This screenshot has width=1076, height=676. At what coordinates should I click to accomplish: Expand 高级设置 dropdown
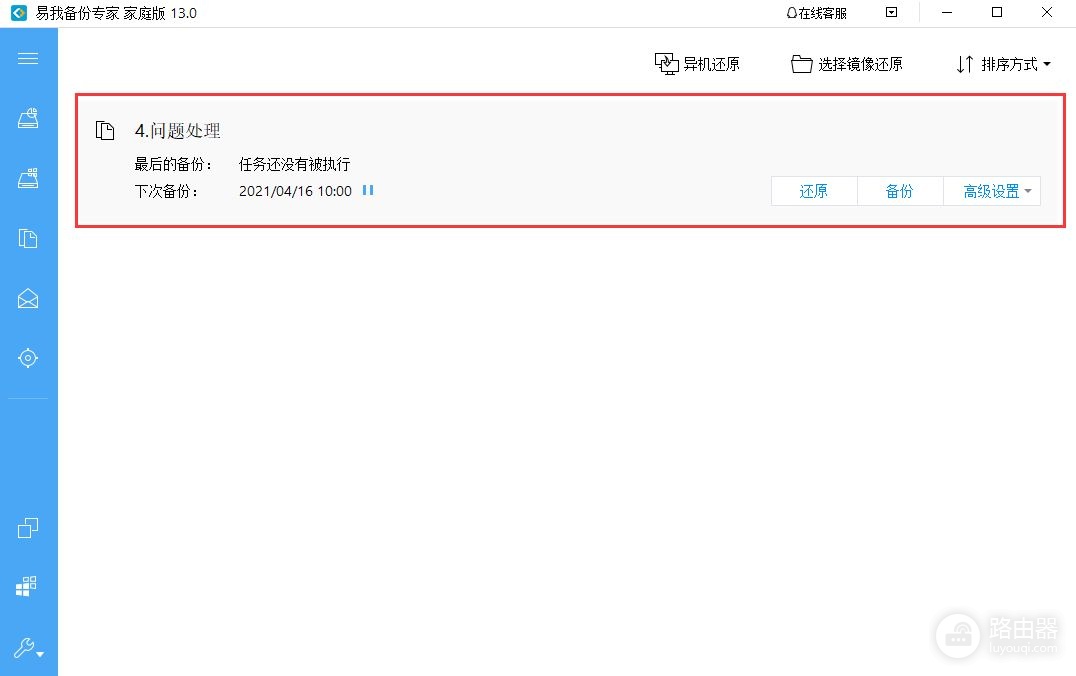coord(992,191)
